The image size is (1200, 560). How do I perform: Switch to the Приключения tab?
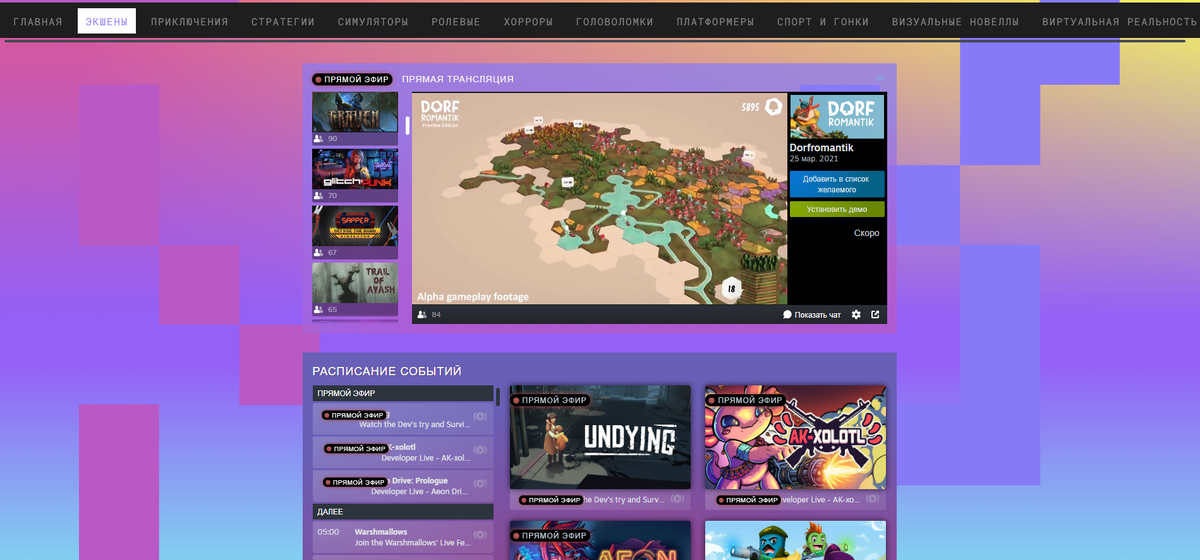(x=190, y=21)
